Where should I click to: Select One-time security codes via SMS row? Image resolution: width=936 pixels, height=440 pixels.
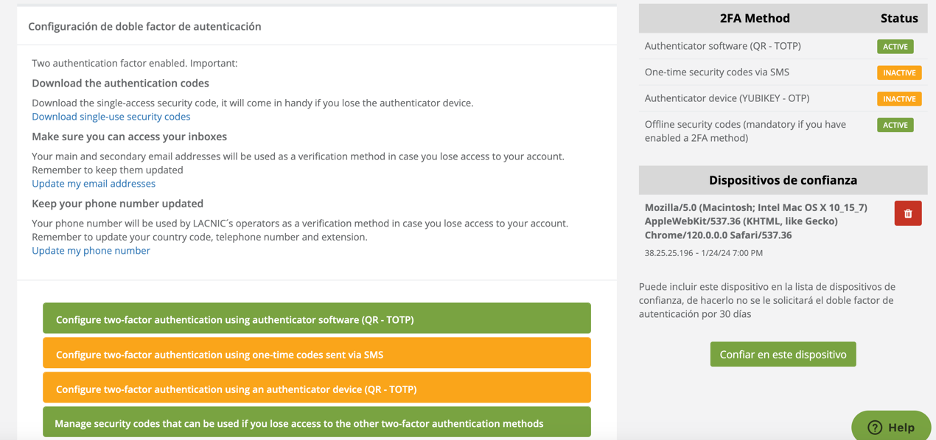[x=716, y=72]
